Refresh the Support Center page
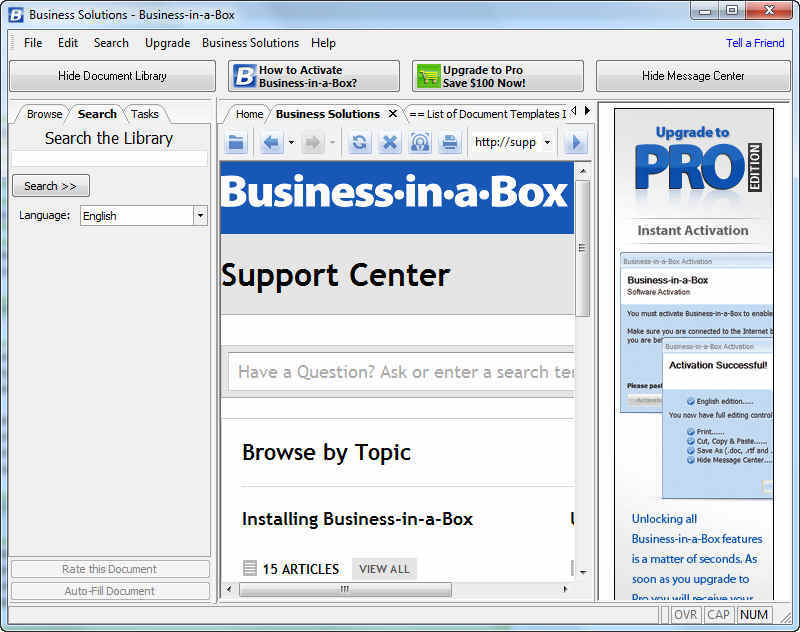Screen dimensions: 800x632 359,142
